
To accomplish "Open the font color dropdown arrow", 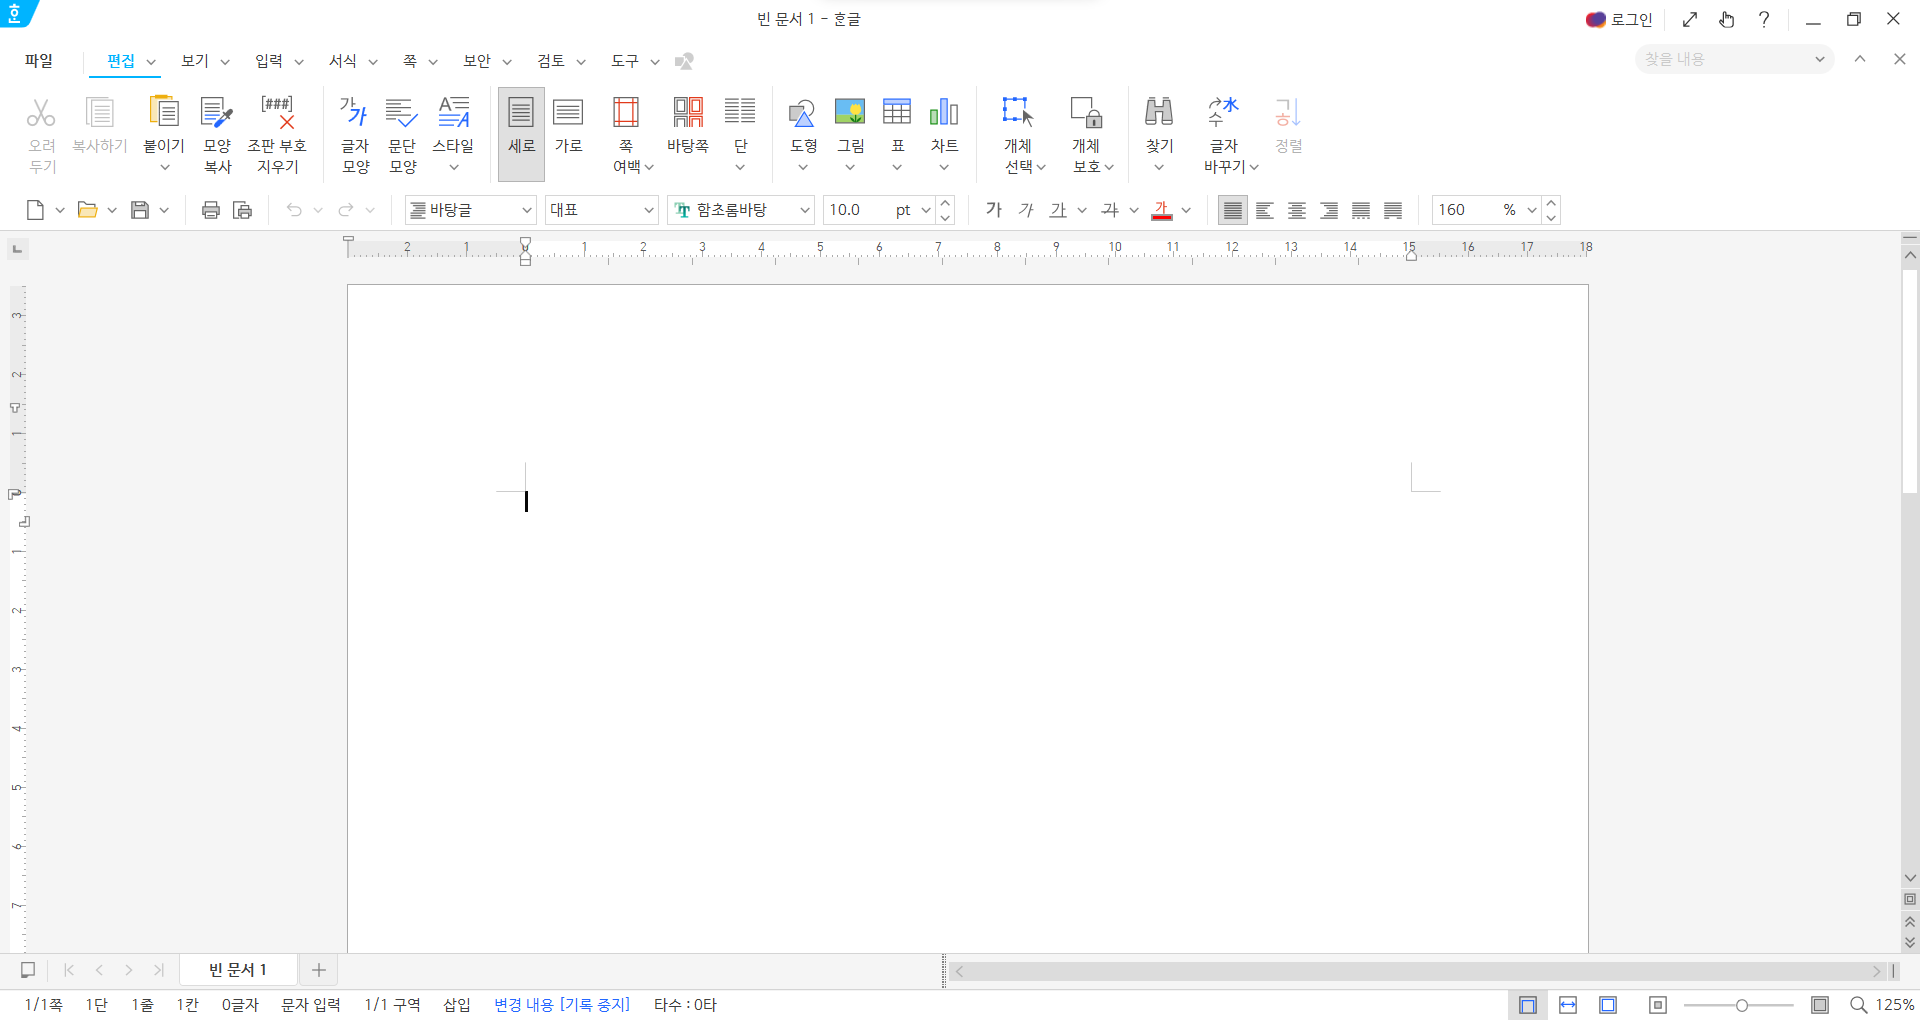I will (1186, 210).
